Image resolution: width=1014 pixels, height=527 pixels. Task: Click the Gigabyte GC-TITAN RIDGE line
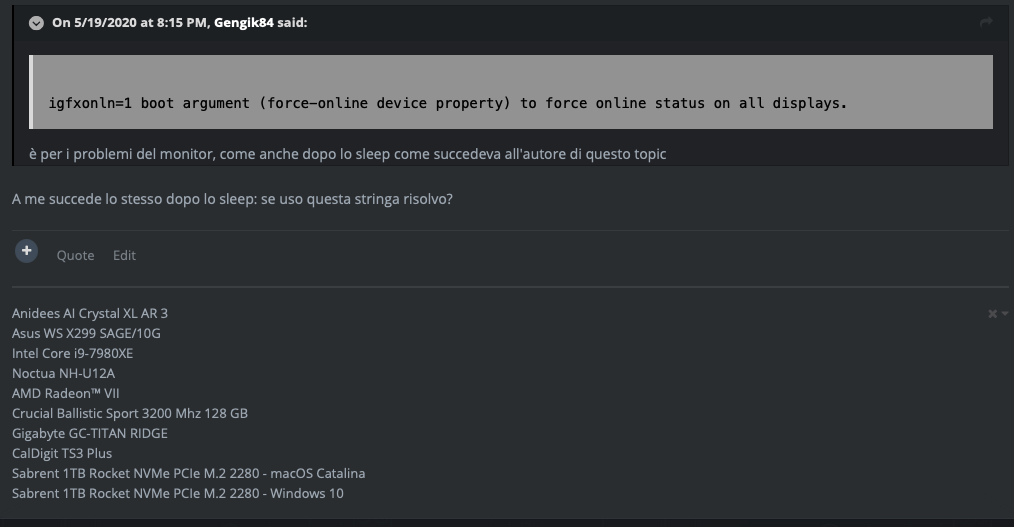pyautogui.click(x=90, y=433)
